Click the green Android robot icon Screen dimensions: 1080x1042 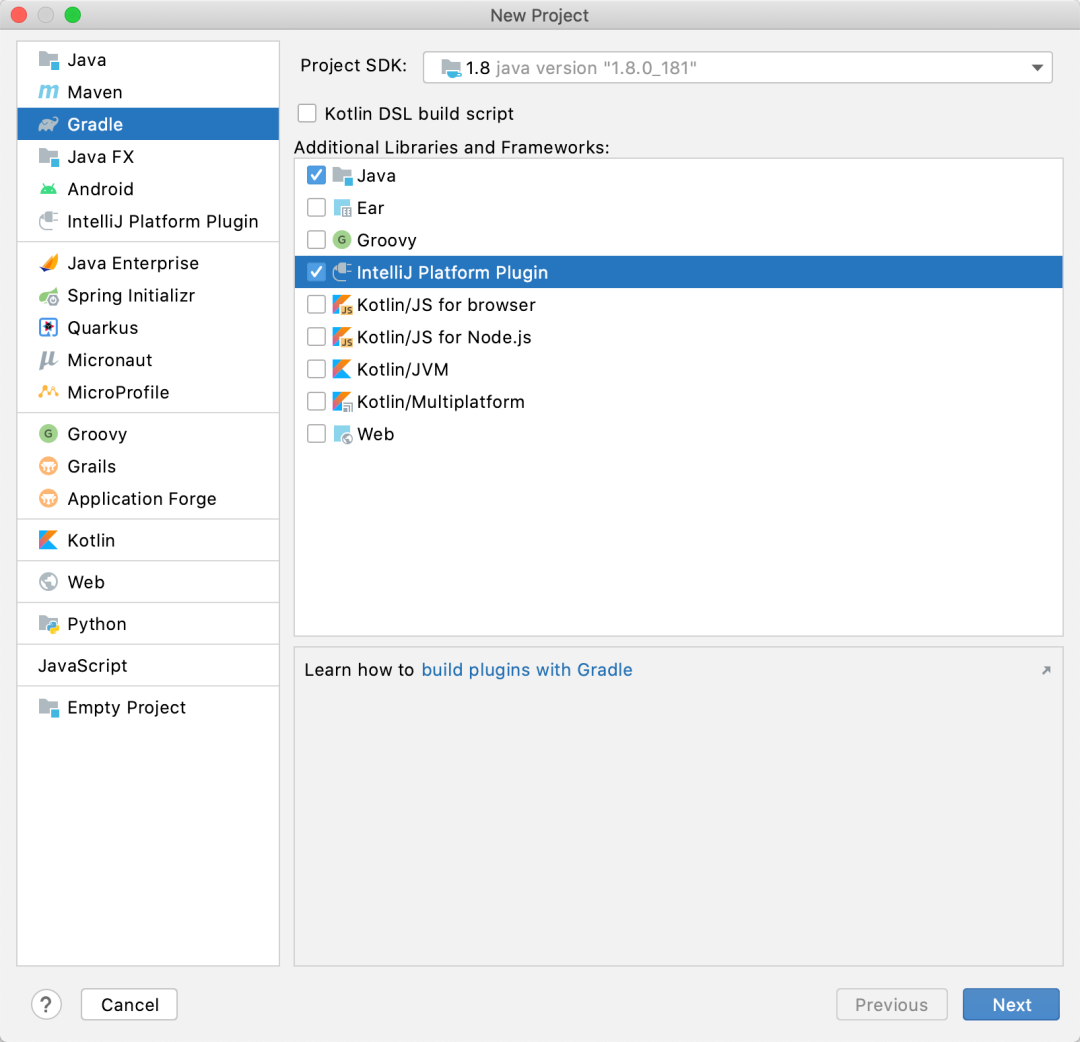click(x=48, y=189)
